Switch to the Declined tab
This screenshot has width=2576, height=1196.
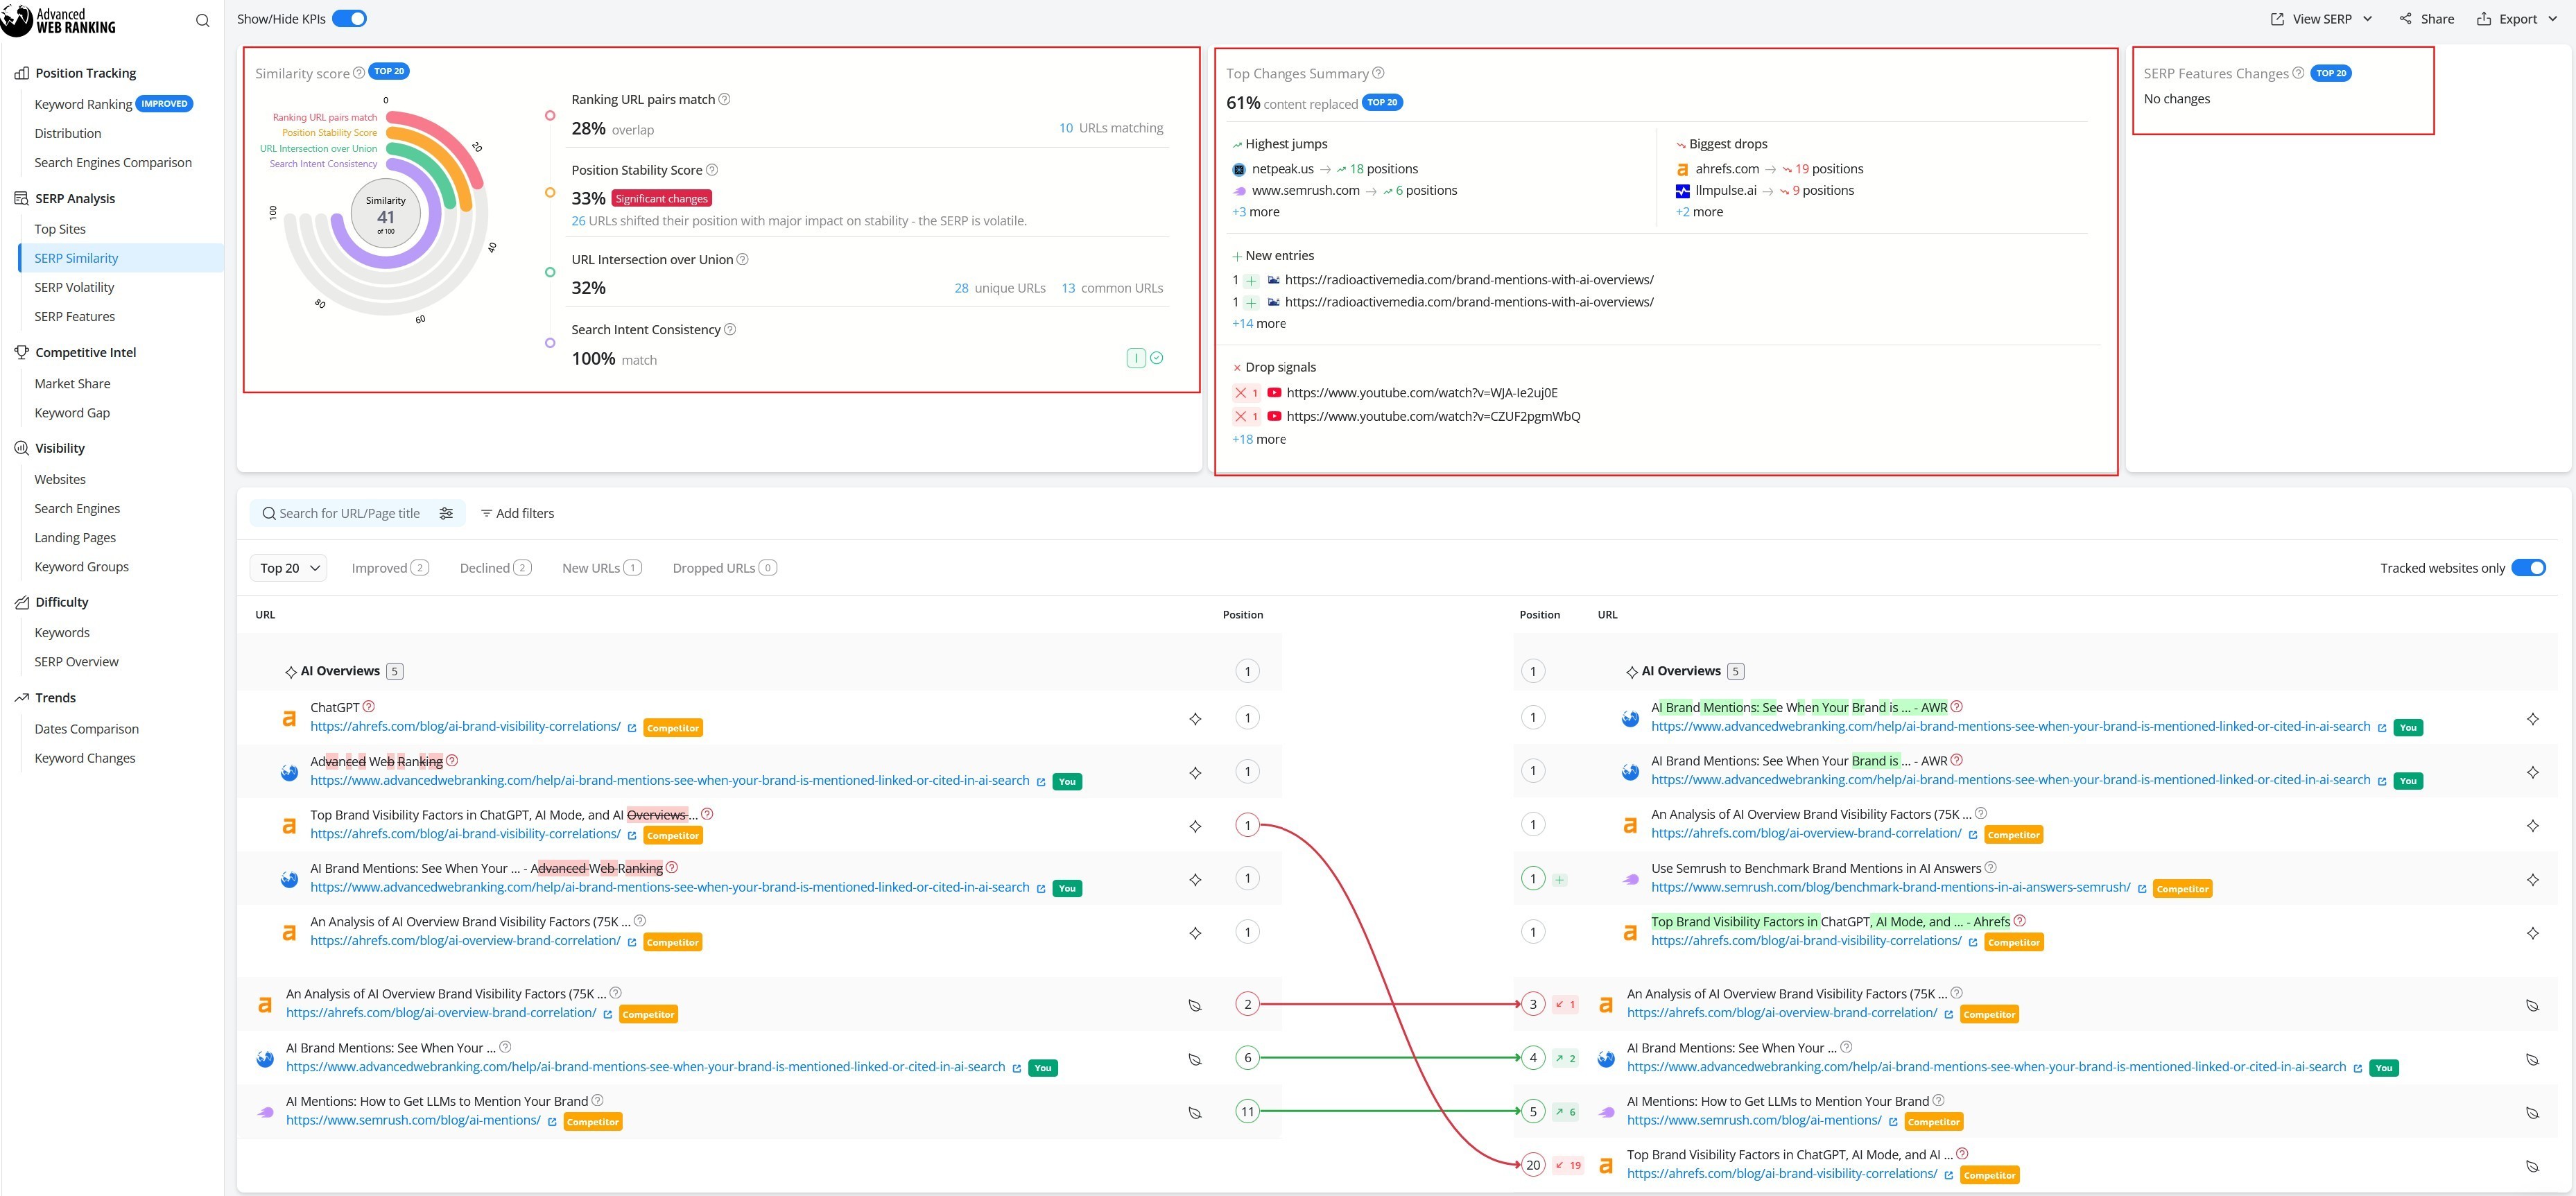pos(495,568)
